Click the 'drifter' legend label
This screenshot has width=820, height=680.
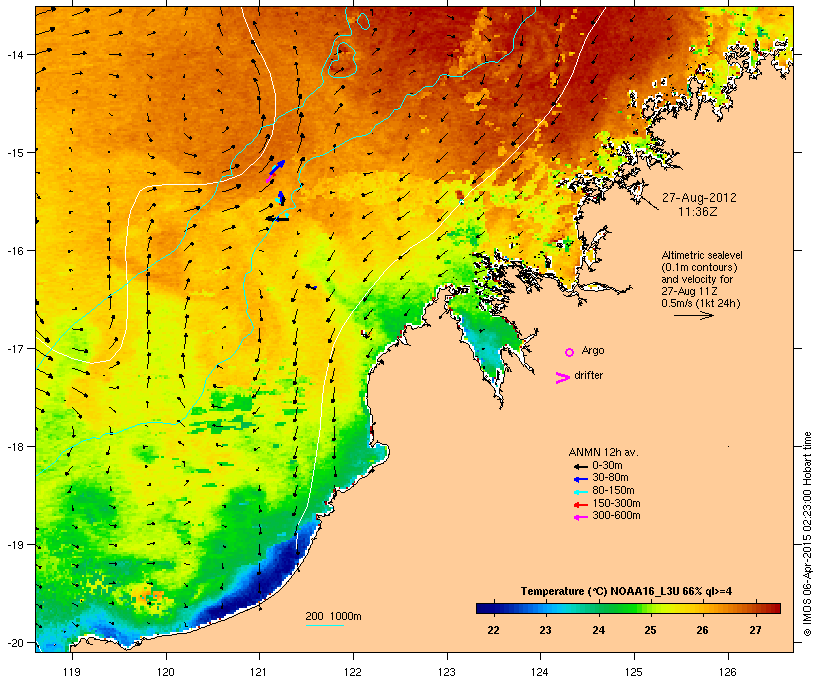pos(588,375)
